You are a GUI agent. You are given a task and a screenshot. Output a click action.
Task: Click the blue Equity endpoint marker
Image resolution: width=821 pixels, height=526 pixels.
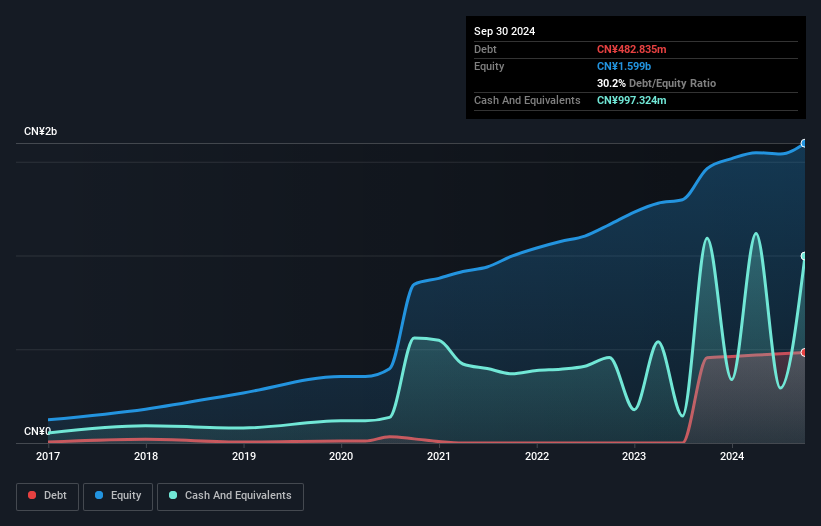coord(804,143)
